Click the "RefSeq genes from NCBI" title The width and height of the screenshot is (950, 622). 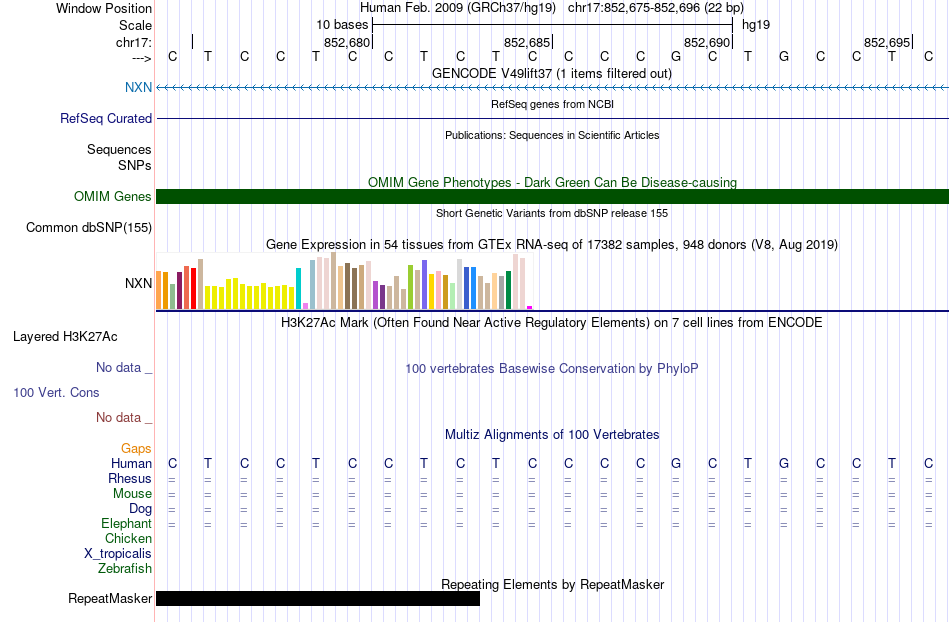552,104
